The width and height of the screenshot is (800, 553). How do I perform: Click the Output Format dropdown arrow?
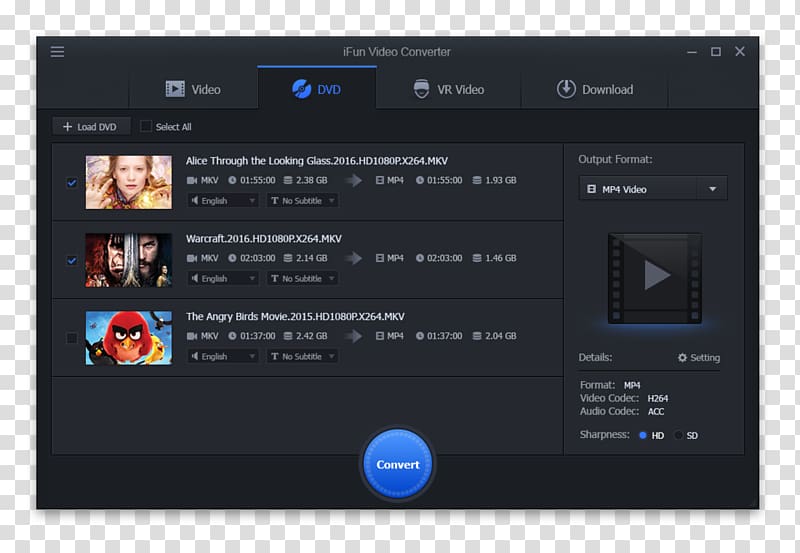[x=713, y=189]
